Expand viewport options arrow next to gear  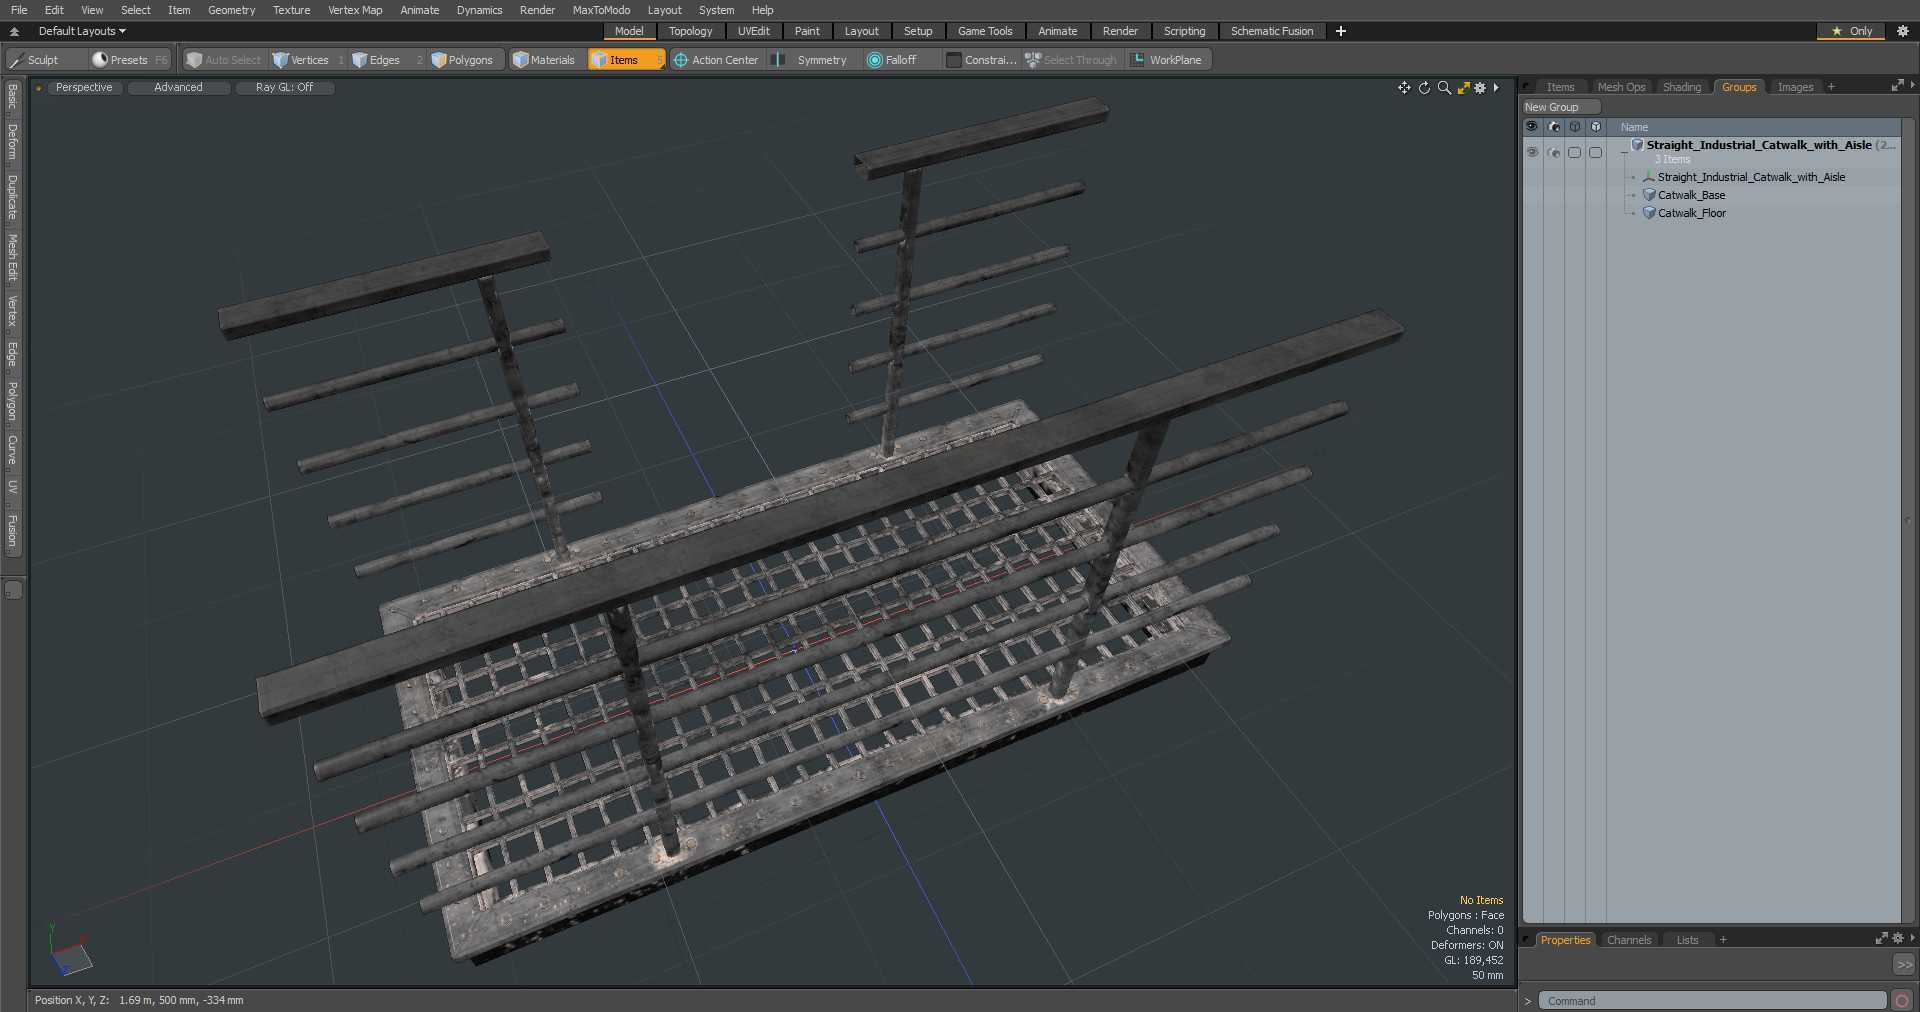coord(1496,88)
